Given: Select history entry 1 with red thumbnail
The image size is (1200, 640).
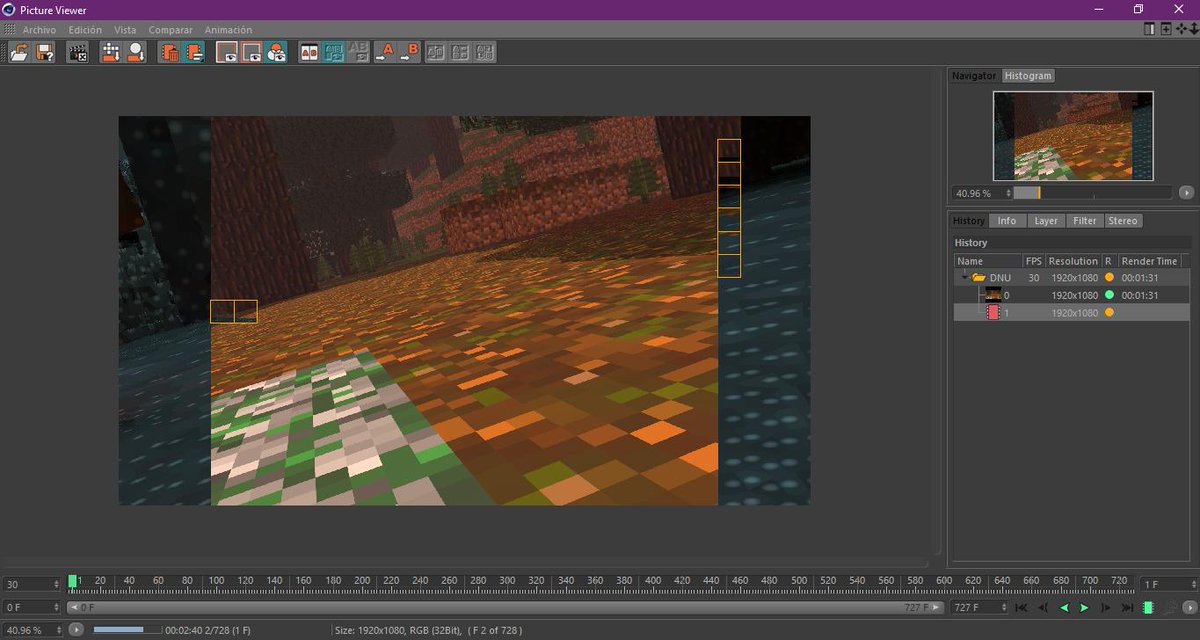Looking at the screenshot, I should pyautogui.click(x=1071, y=313).
